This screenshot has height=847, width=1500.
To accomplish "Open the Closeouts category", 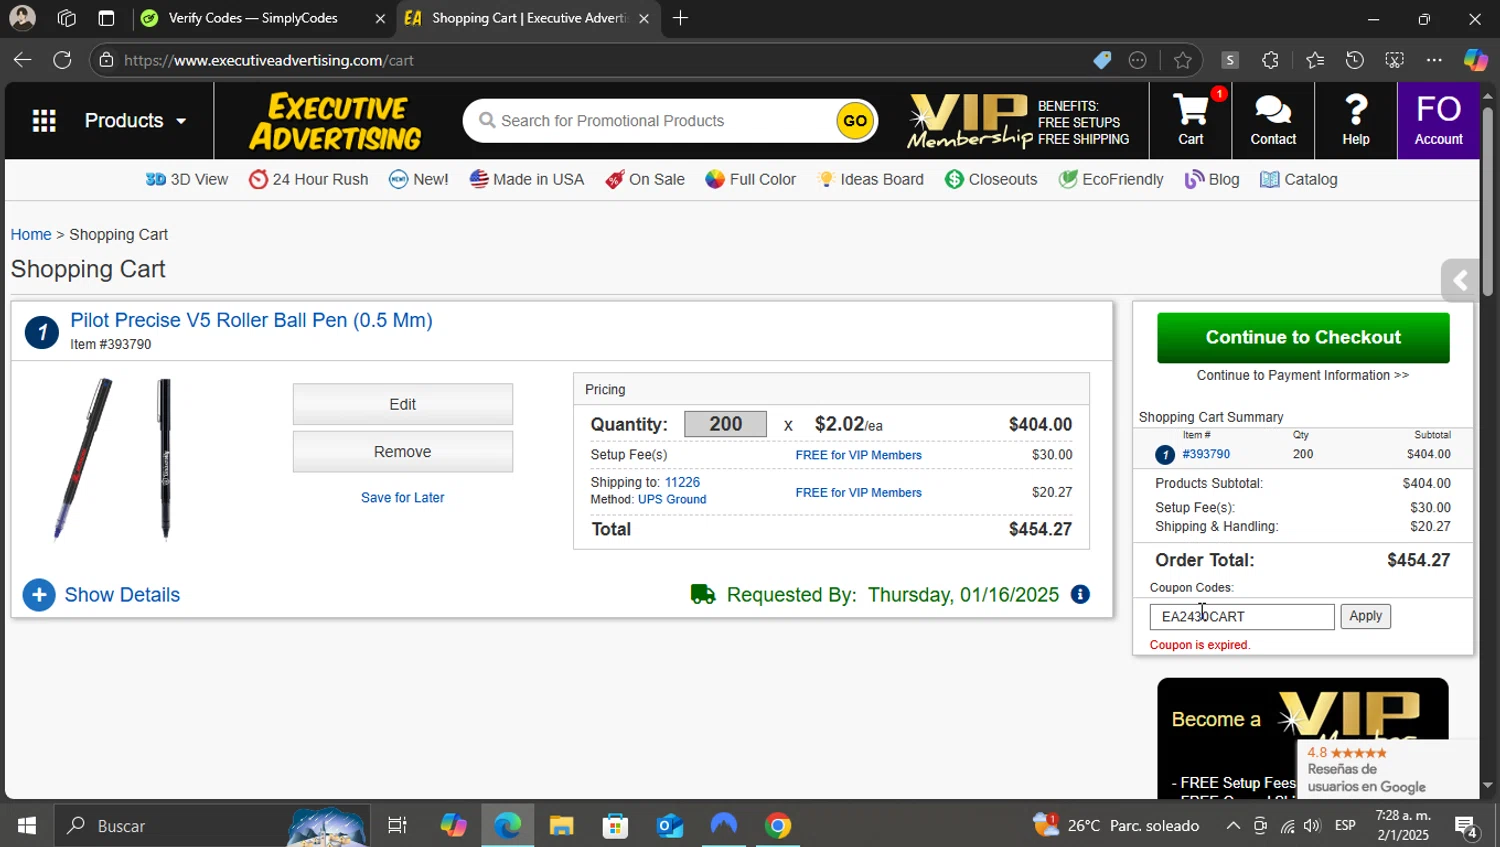I will [x=991, y=180].
